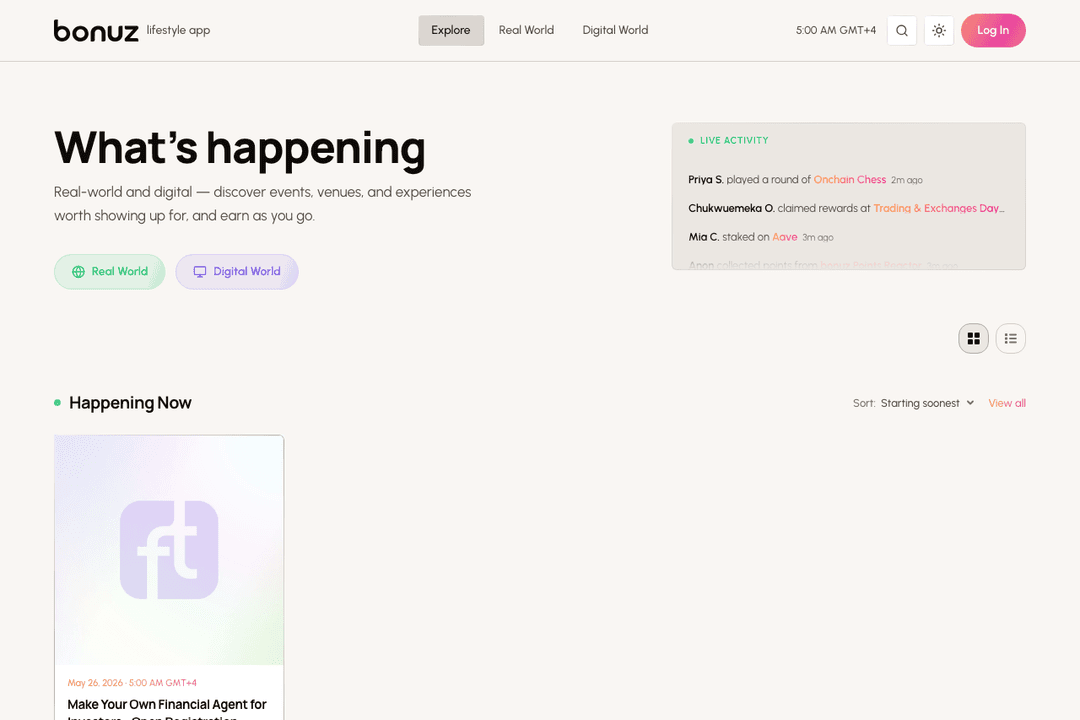
Task: Click the View all link
Action: tap(1007, 403)
